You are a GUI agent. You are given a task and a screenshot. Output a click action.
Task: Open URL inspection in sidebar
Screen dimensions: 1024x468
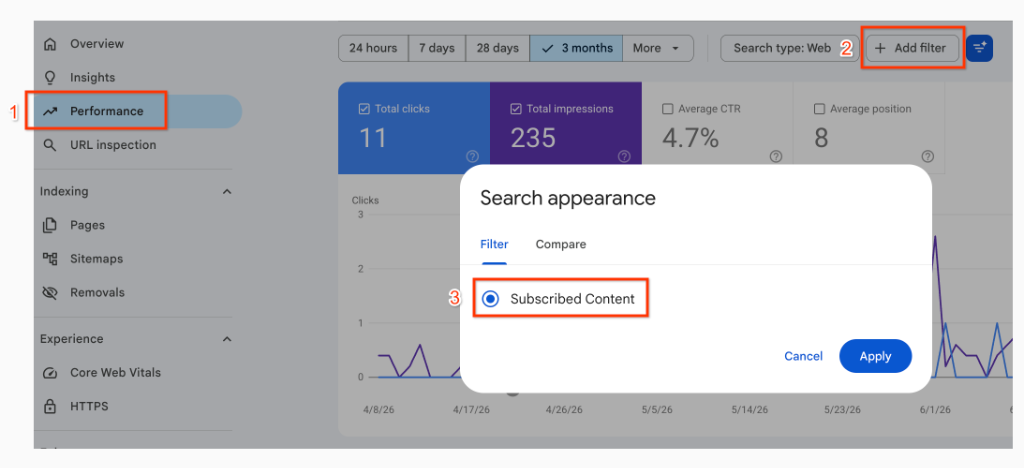tap(113, 145)
